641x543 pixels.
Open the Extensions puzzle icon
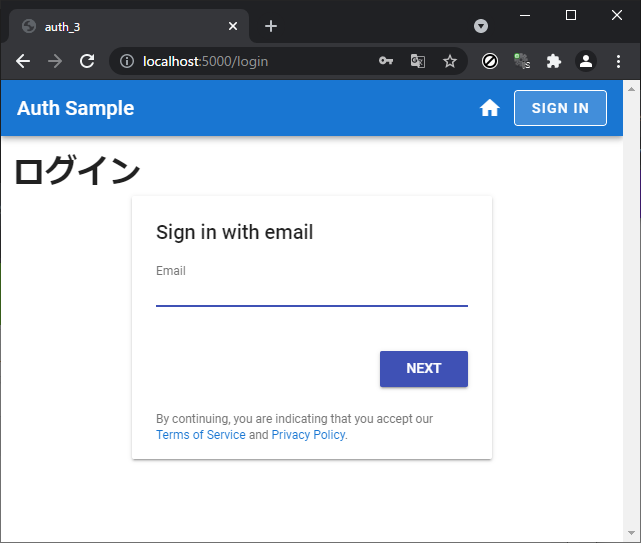[554, 61]
